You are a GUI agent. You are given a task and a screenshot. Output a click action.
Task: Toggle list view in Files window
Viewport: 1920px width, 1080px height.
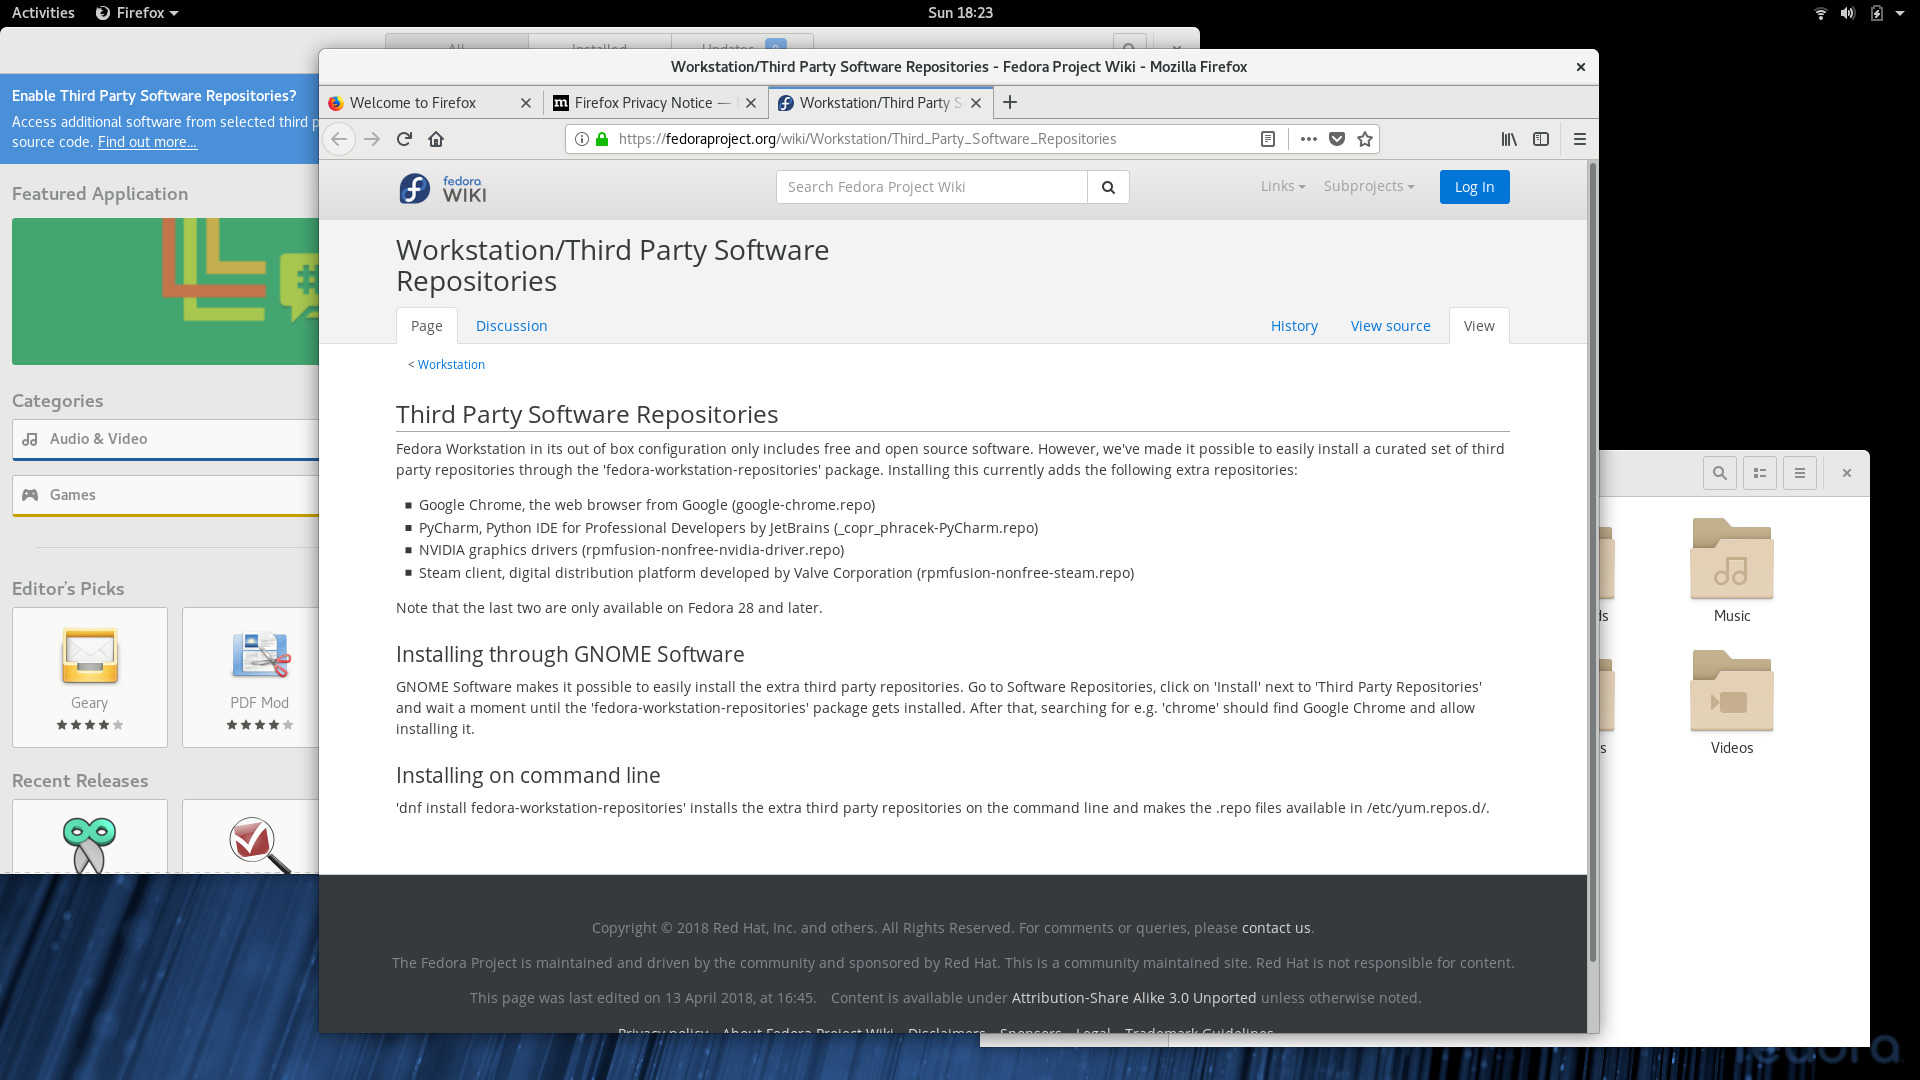coord(1760,473)
